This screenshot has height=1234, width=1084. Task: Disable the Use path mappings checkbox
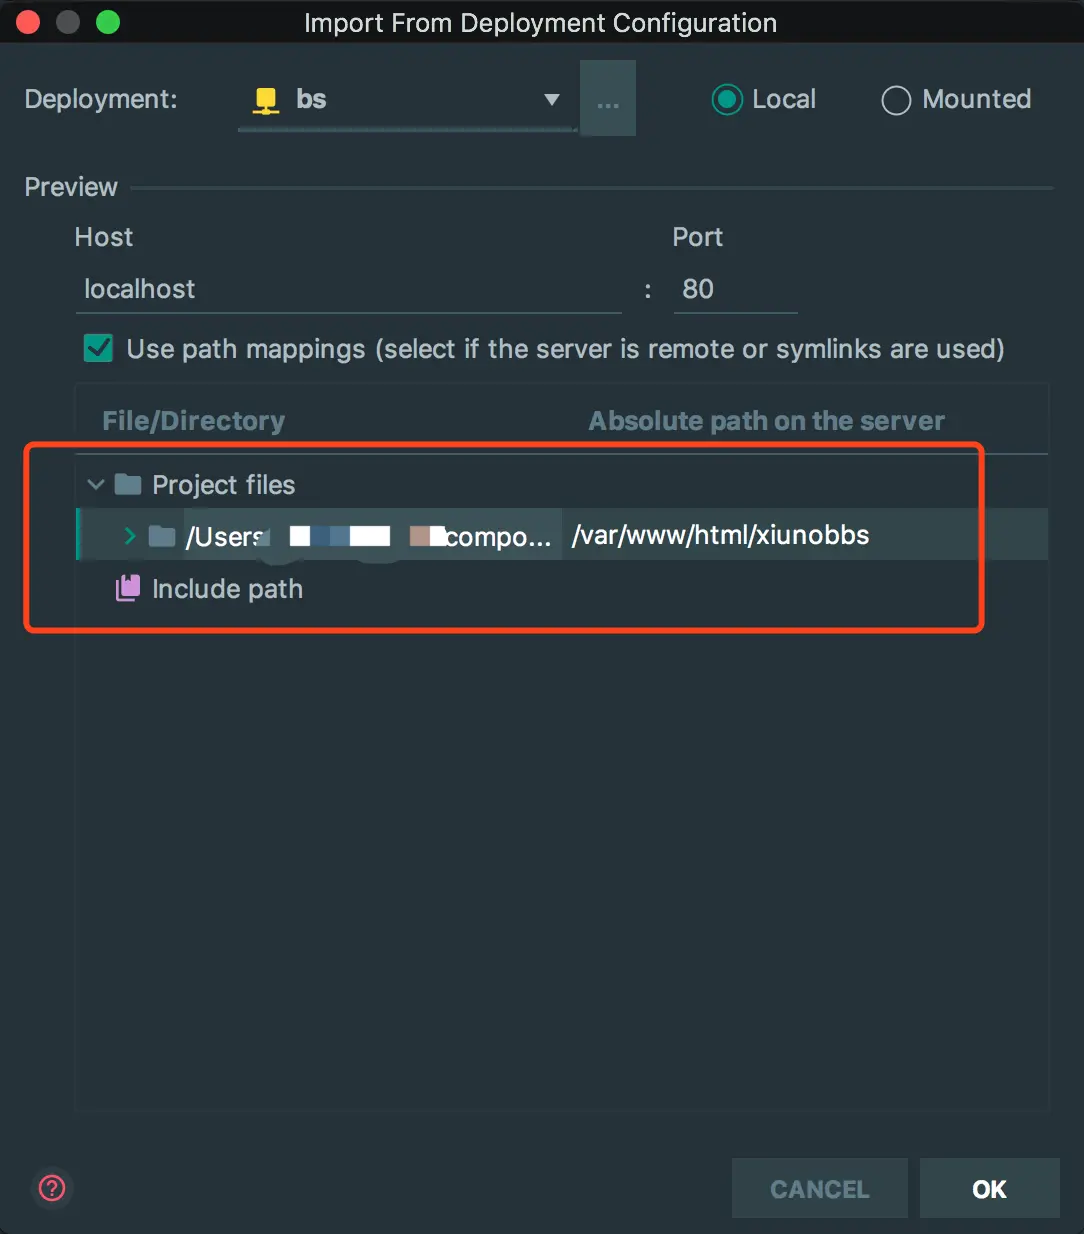coord(99,349)
